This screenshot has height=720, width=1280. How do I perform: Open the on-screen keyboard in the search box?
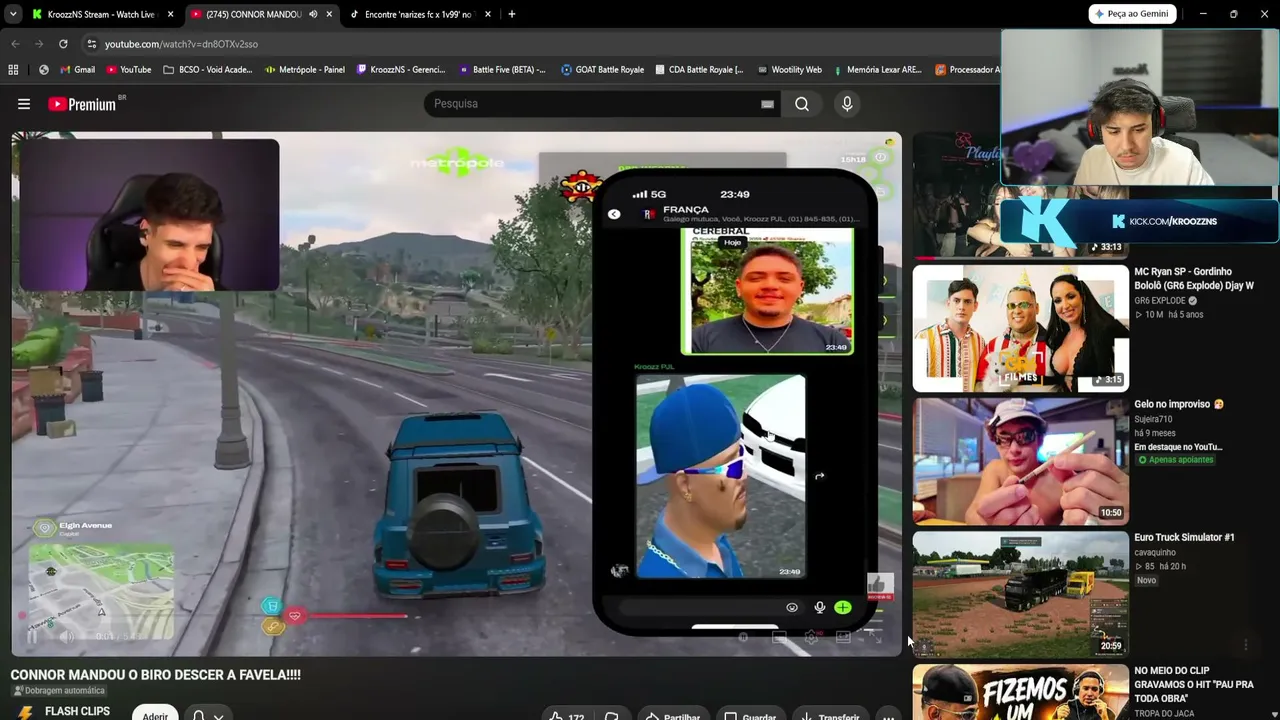coord(767,104)
